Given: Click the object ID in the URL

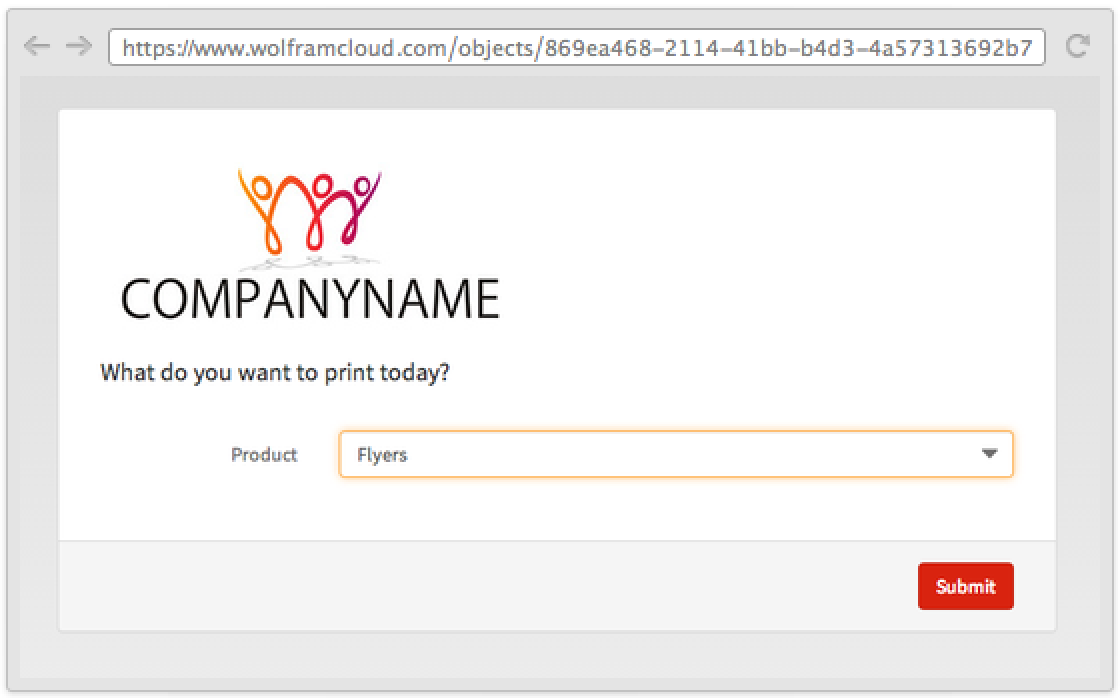Looking at the screenshot, I should coord(790,47).
